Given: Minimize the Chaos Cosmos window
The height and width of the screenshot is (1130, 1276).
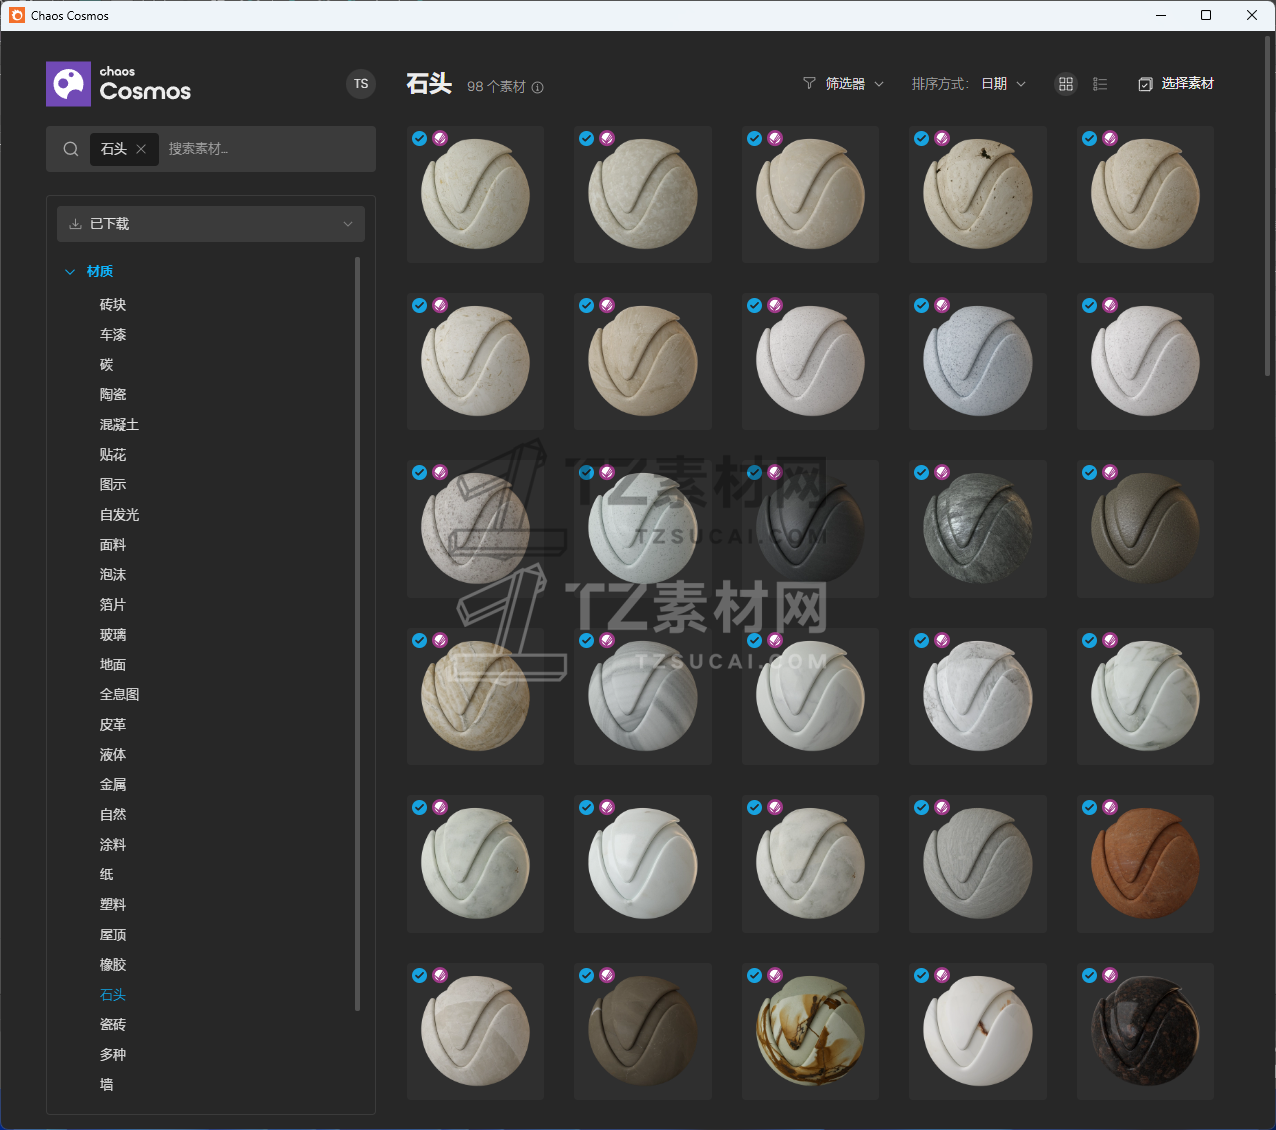Looking at the screenshot, I should click(1161, 15).
